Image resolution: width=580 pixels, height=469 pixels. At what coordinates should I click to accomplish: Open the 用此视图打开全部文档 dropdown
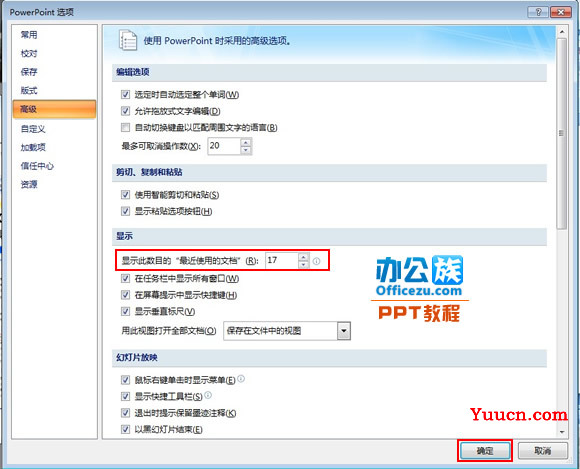[344, 331]
